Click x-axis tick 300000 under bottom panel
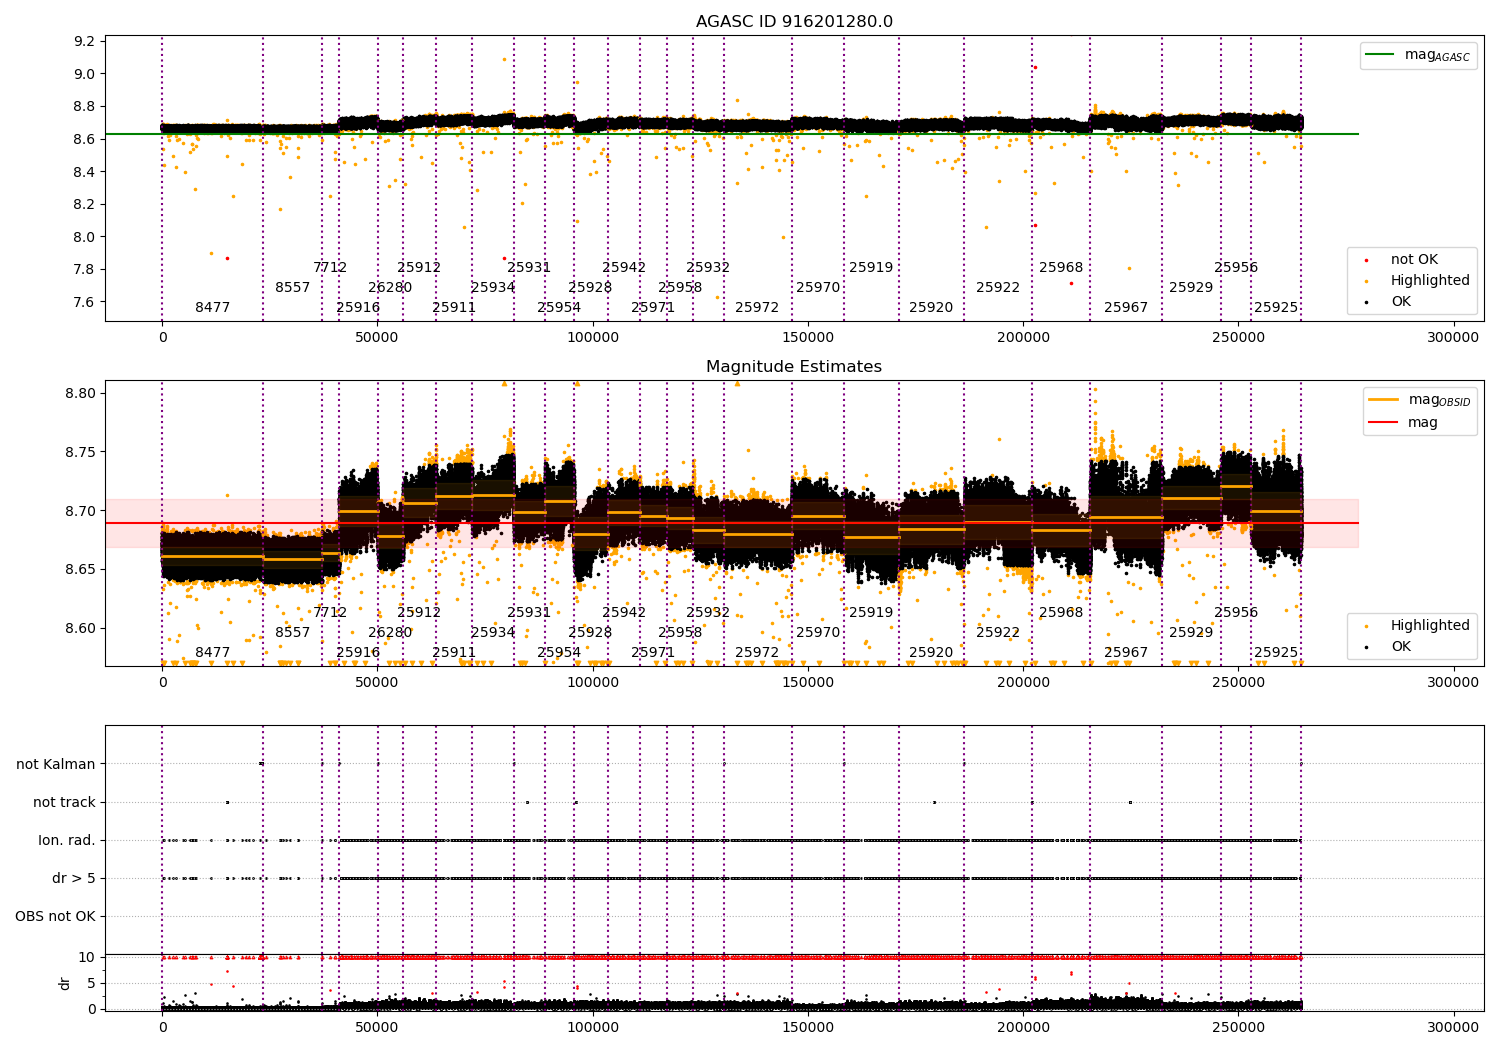1500x1050 pixels. (x=1453, y=1026)
